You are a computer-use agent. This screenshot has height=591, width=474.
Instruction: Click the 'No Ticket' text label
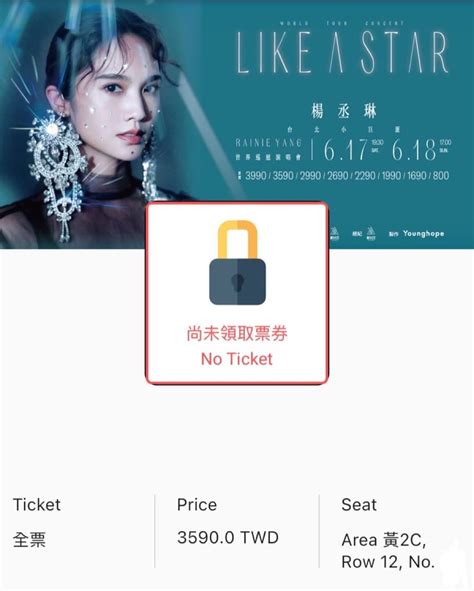(237, 359)
